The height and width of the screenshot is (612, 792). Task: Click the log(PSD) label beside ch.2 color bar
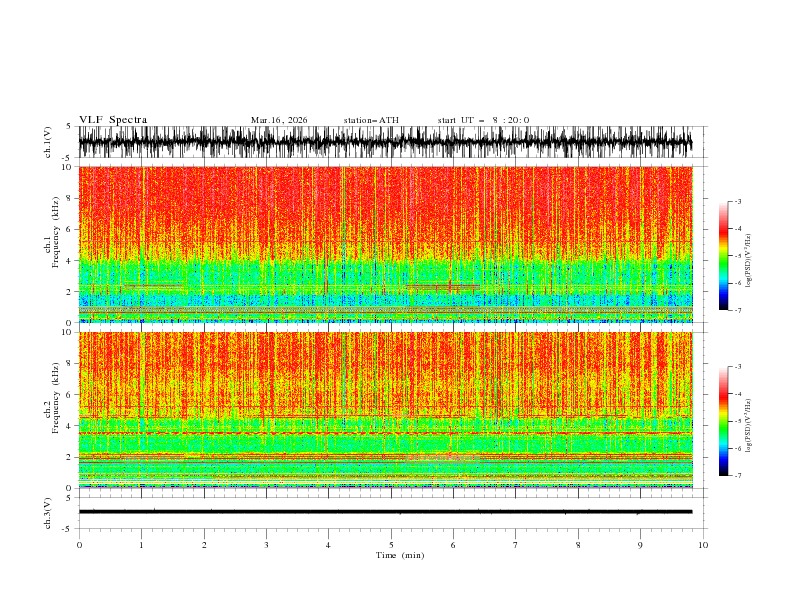point(748,426)
